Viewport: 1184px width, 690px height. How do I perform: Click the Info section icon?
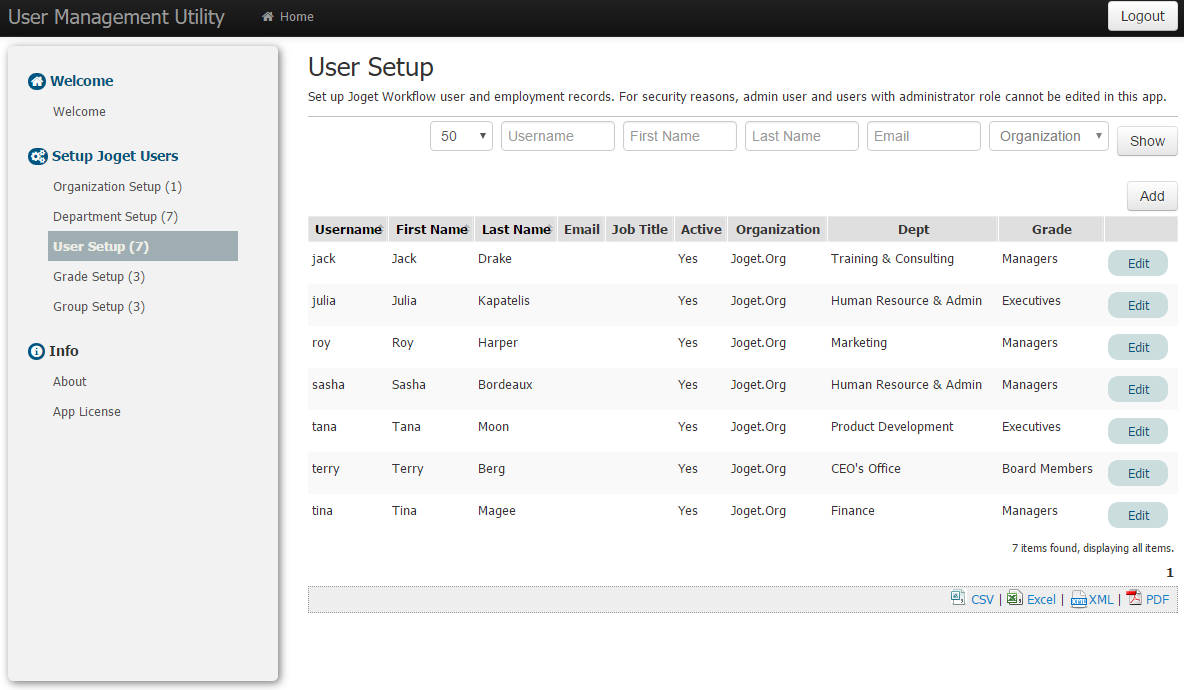[37, 351]
